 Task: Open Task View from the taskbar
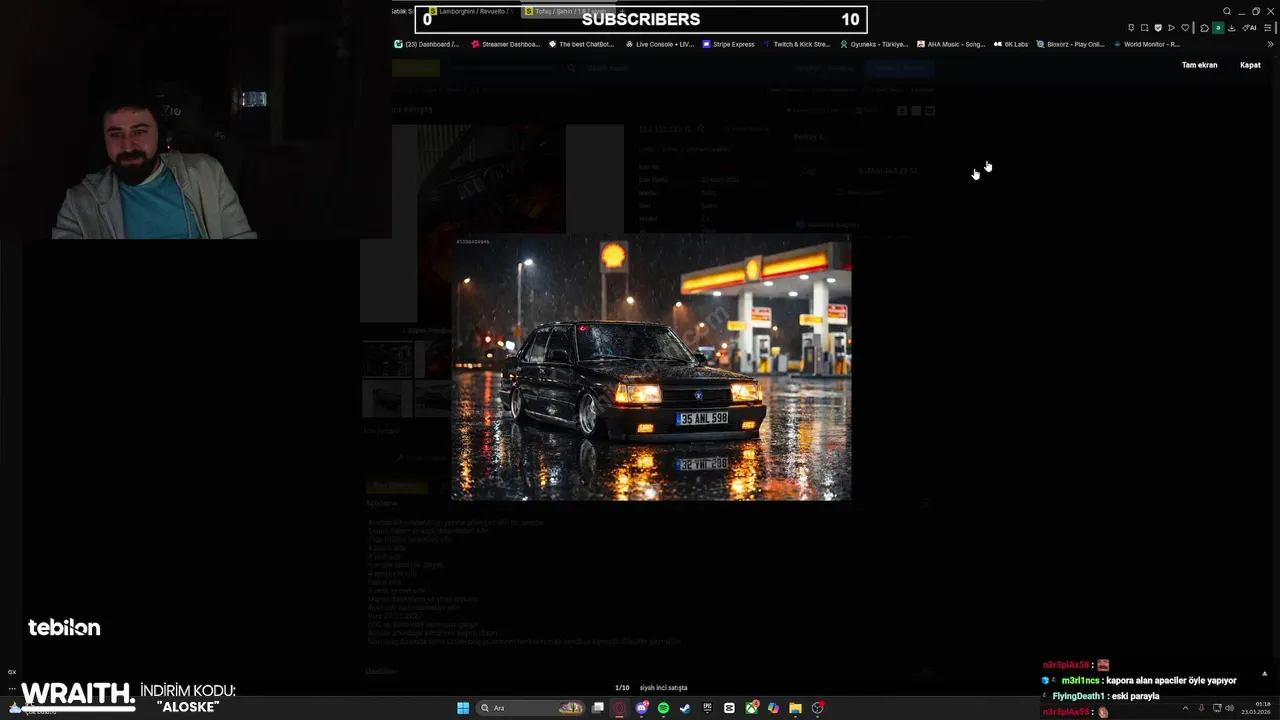click(597, 708)
